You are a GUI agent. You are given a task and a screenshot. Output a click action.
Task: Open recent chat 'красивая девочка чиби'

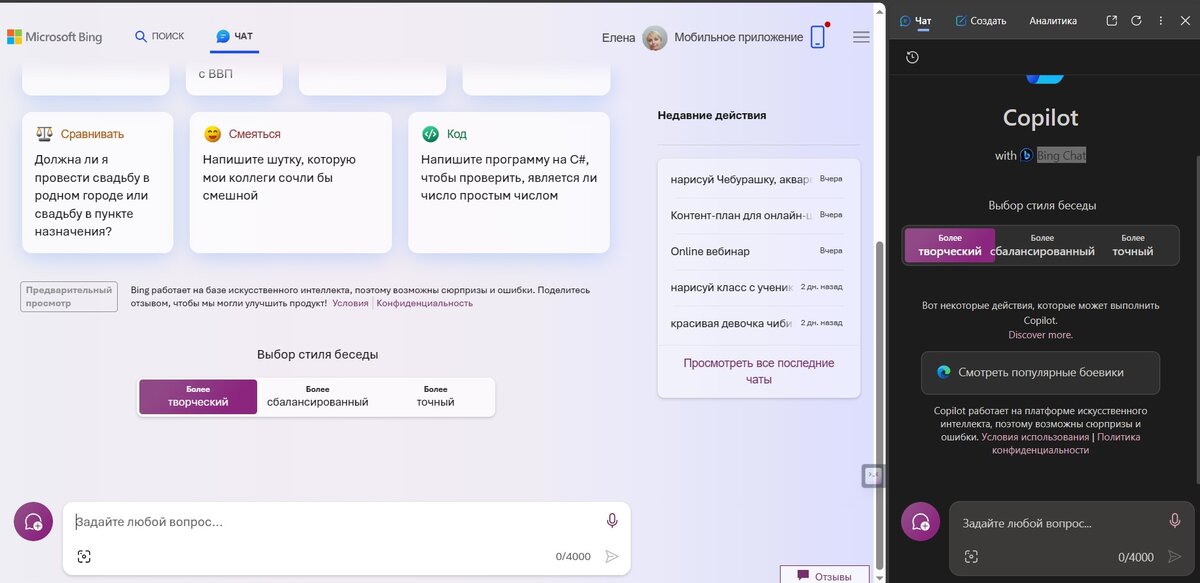click(757, 323)
